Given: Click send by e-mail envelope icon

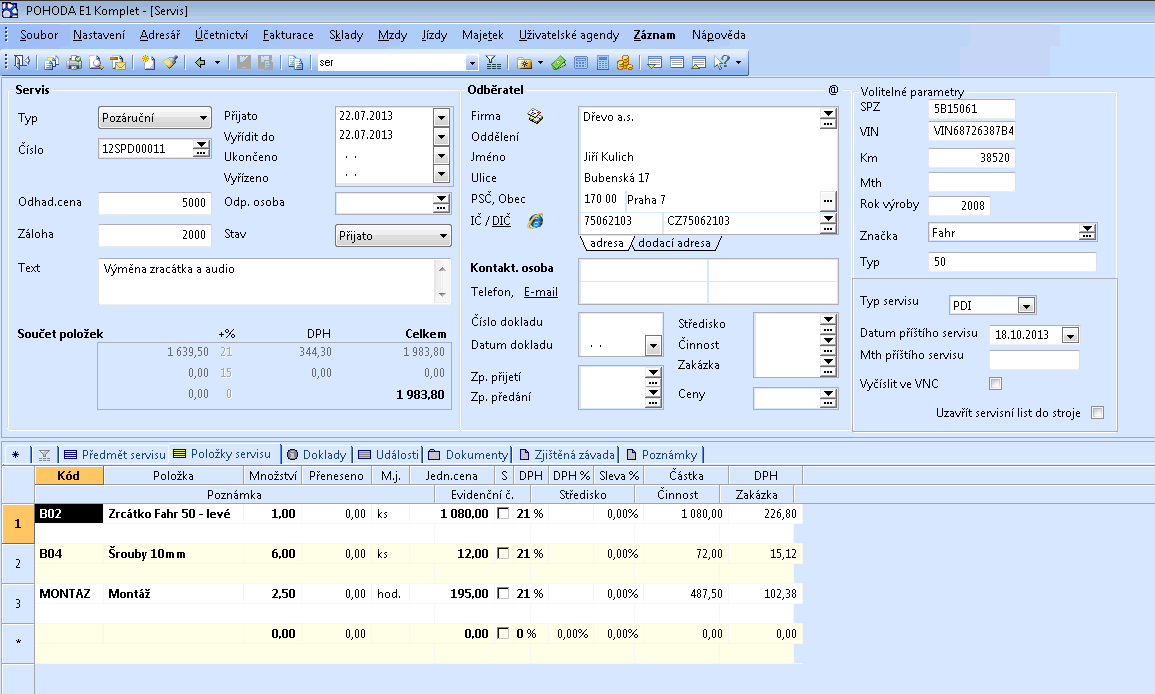Looking at the screenshot, I should (x=118, y=63).
